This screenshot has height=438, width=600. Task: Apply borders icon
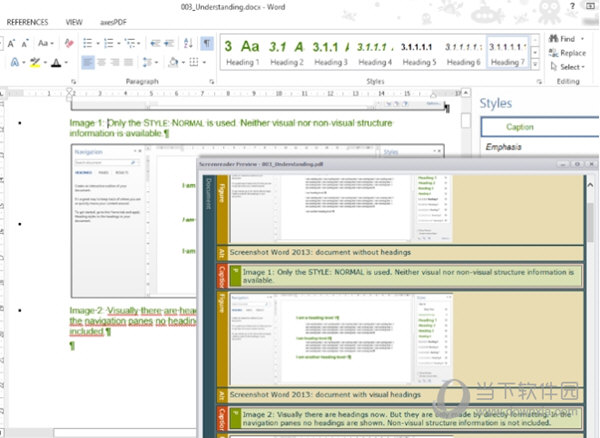point(194,62)
